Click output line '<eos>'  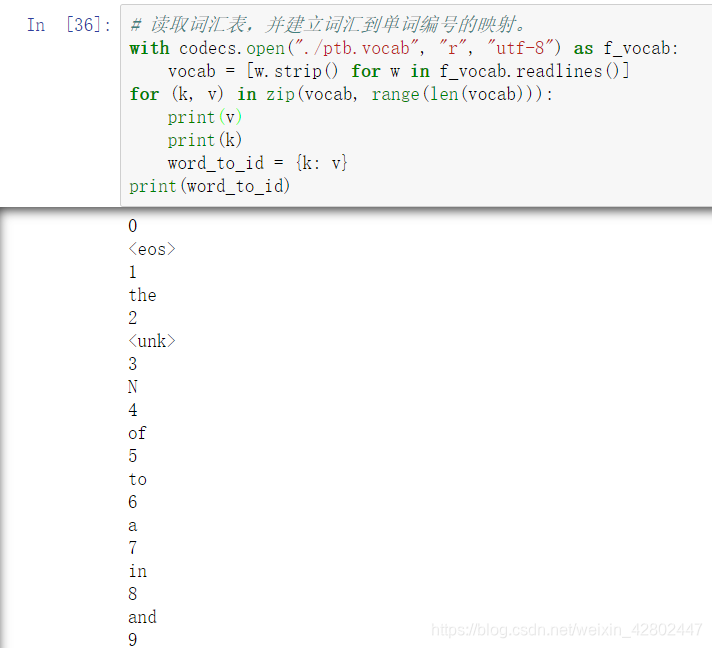(152, 249)
